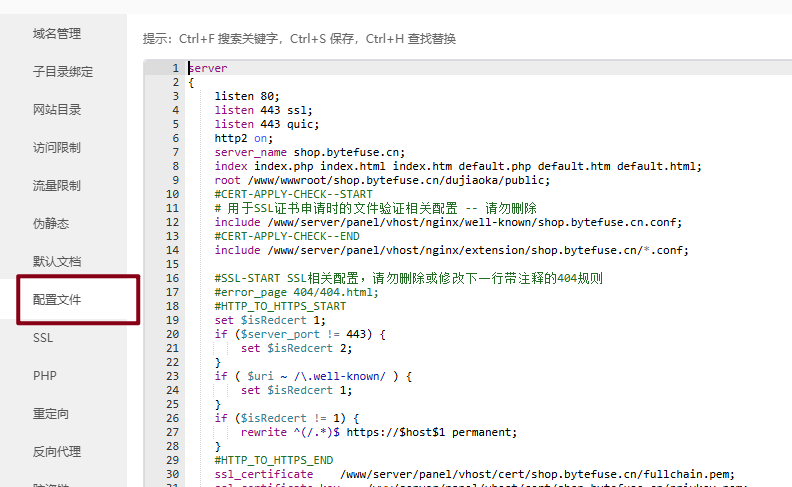The width and height of the screenshot is (792, 487).
Task: Click line number 1 in the gutter
Action: (175, 69)
